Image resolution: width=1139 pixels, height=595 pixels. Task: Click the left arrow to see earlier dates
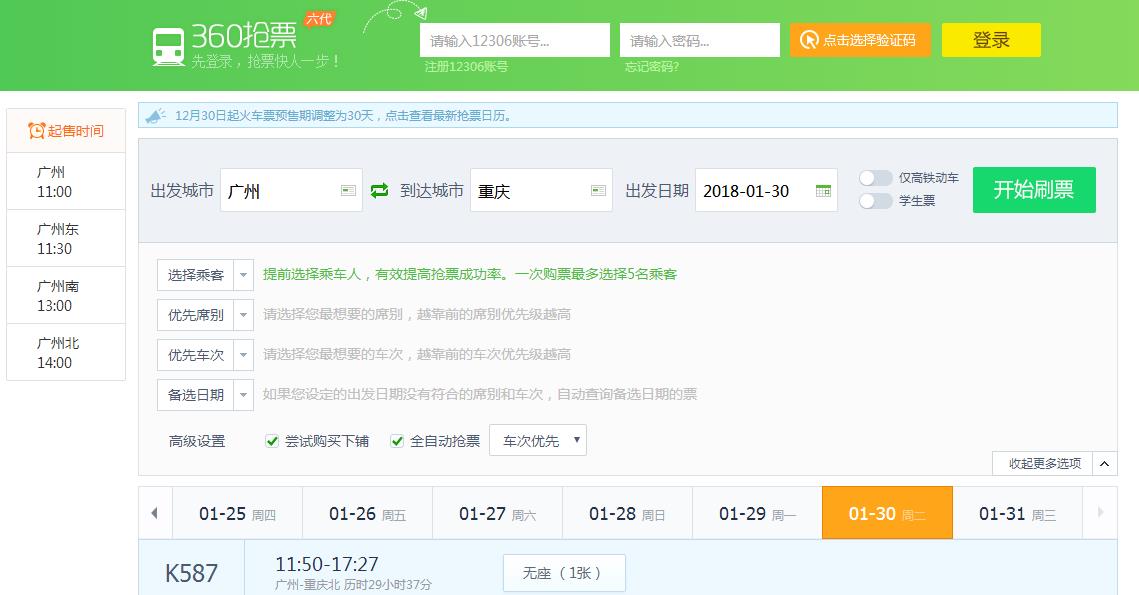[x=155, y=512]
